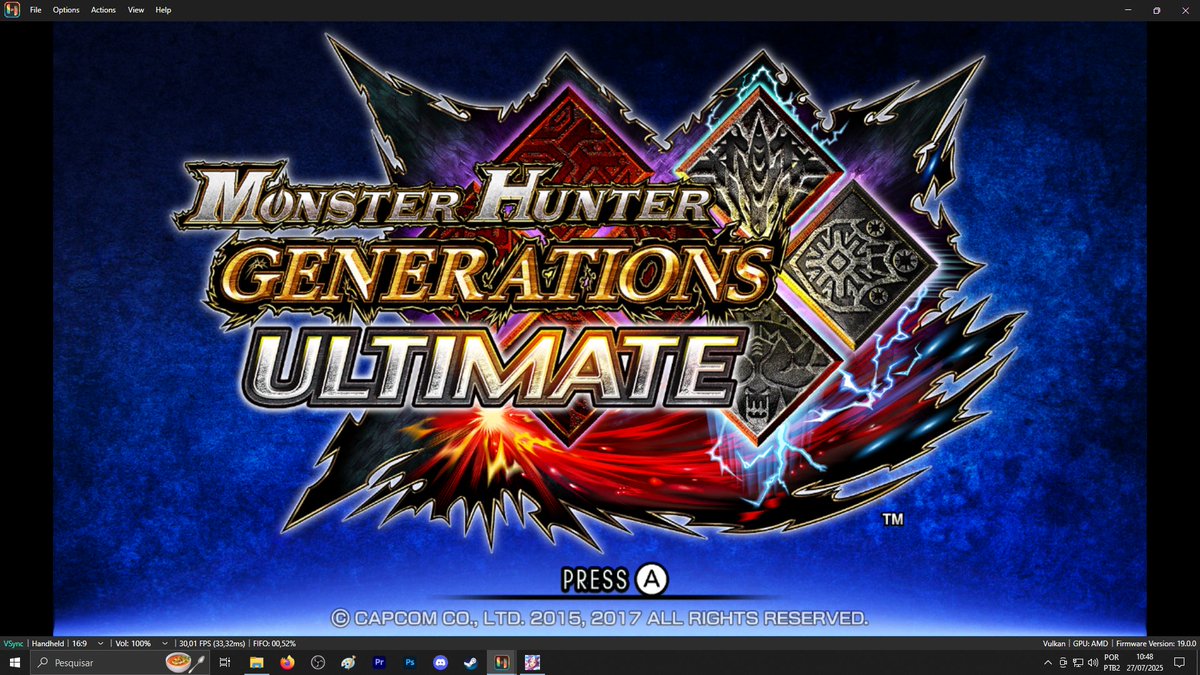Click the Firmware Version: 19.0.0 label
Screen dimensions: 1200x675
(x=1156, y=643)
